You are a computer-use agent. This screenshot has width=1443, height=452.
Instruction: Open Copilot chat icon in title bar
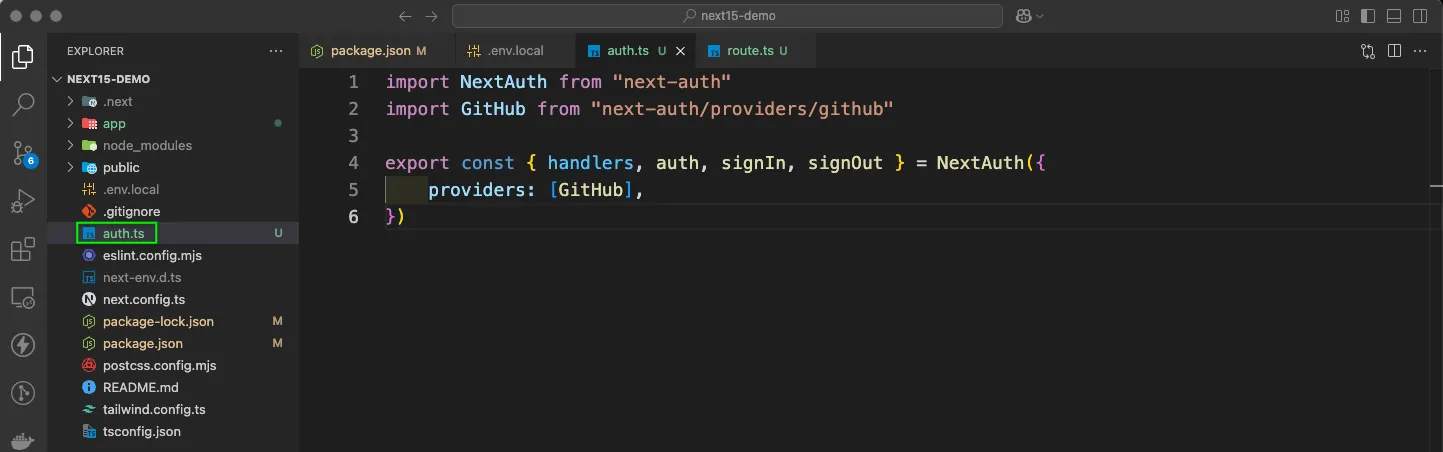pos(1023,16)
